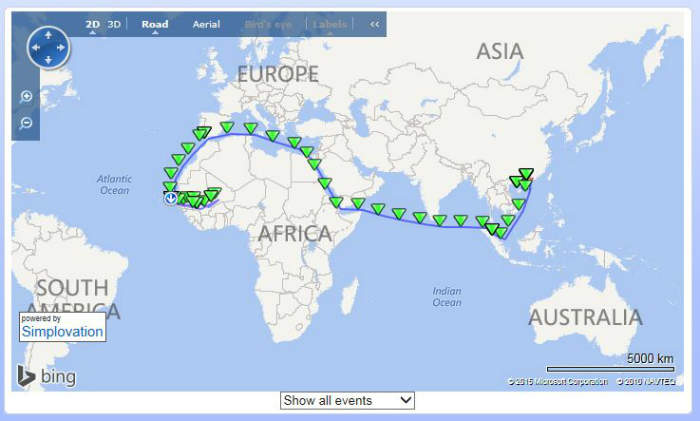This screenshot has width=700, height=421.
Task: Click the blue circular start marker in West Africa
Action: pyautogui.click(x=170, y=199)
